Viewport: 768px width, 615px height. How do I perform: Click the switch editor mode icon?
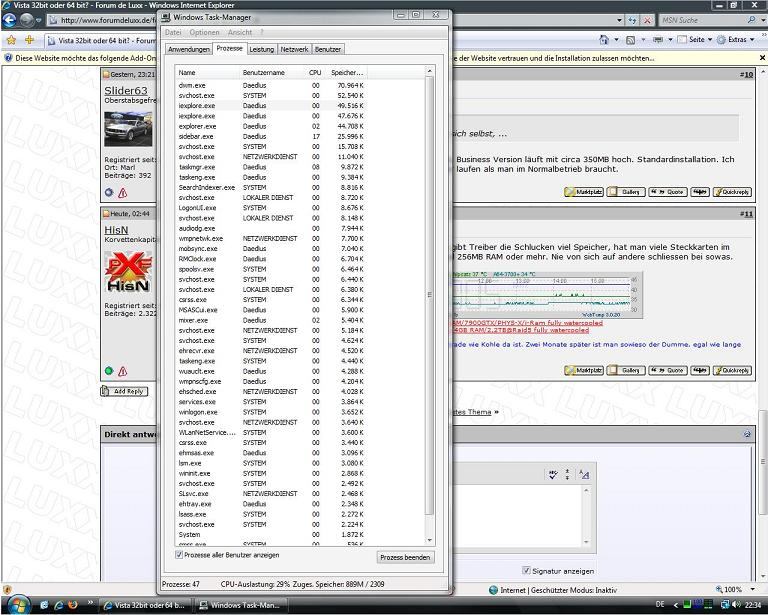pos(584,474)
